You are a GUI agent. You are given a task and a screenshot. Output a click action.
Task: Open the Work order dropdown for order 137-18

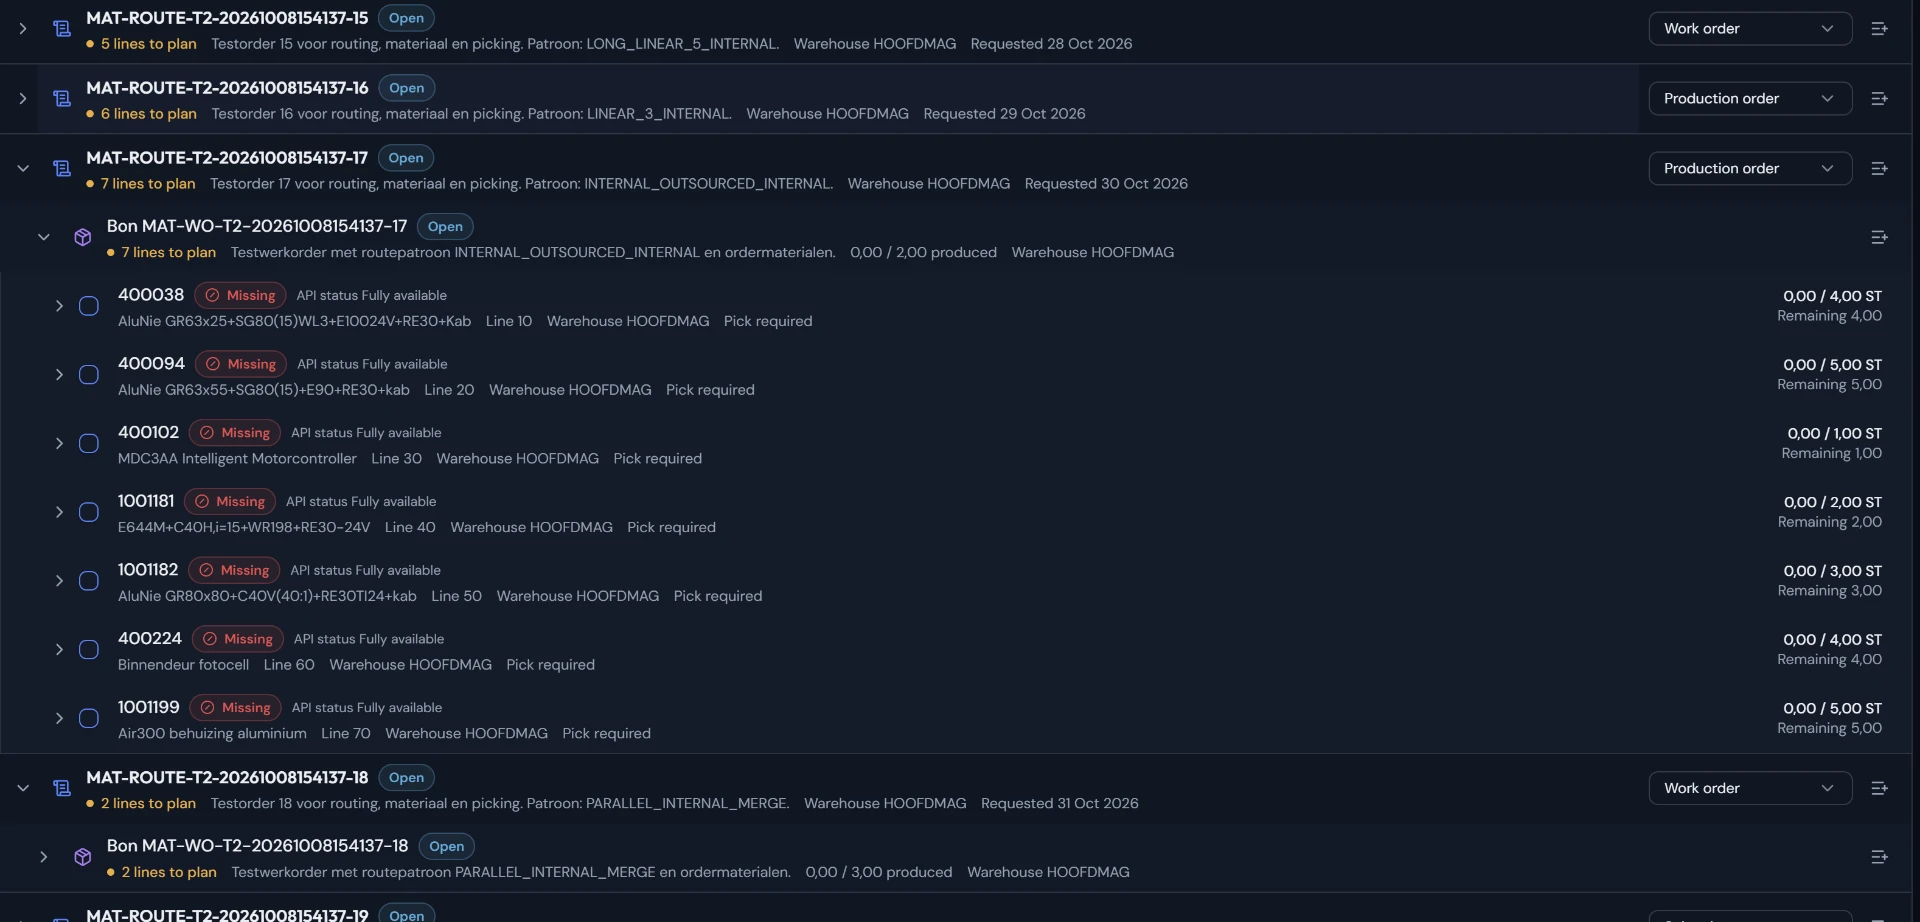1750,789
